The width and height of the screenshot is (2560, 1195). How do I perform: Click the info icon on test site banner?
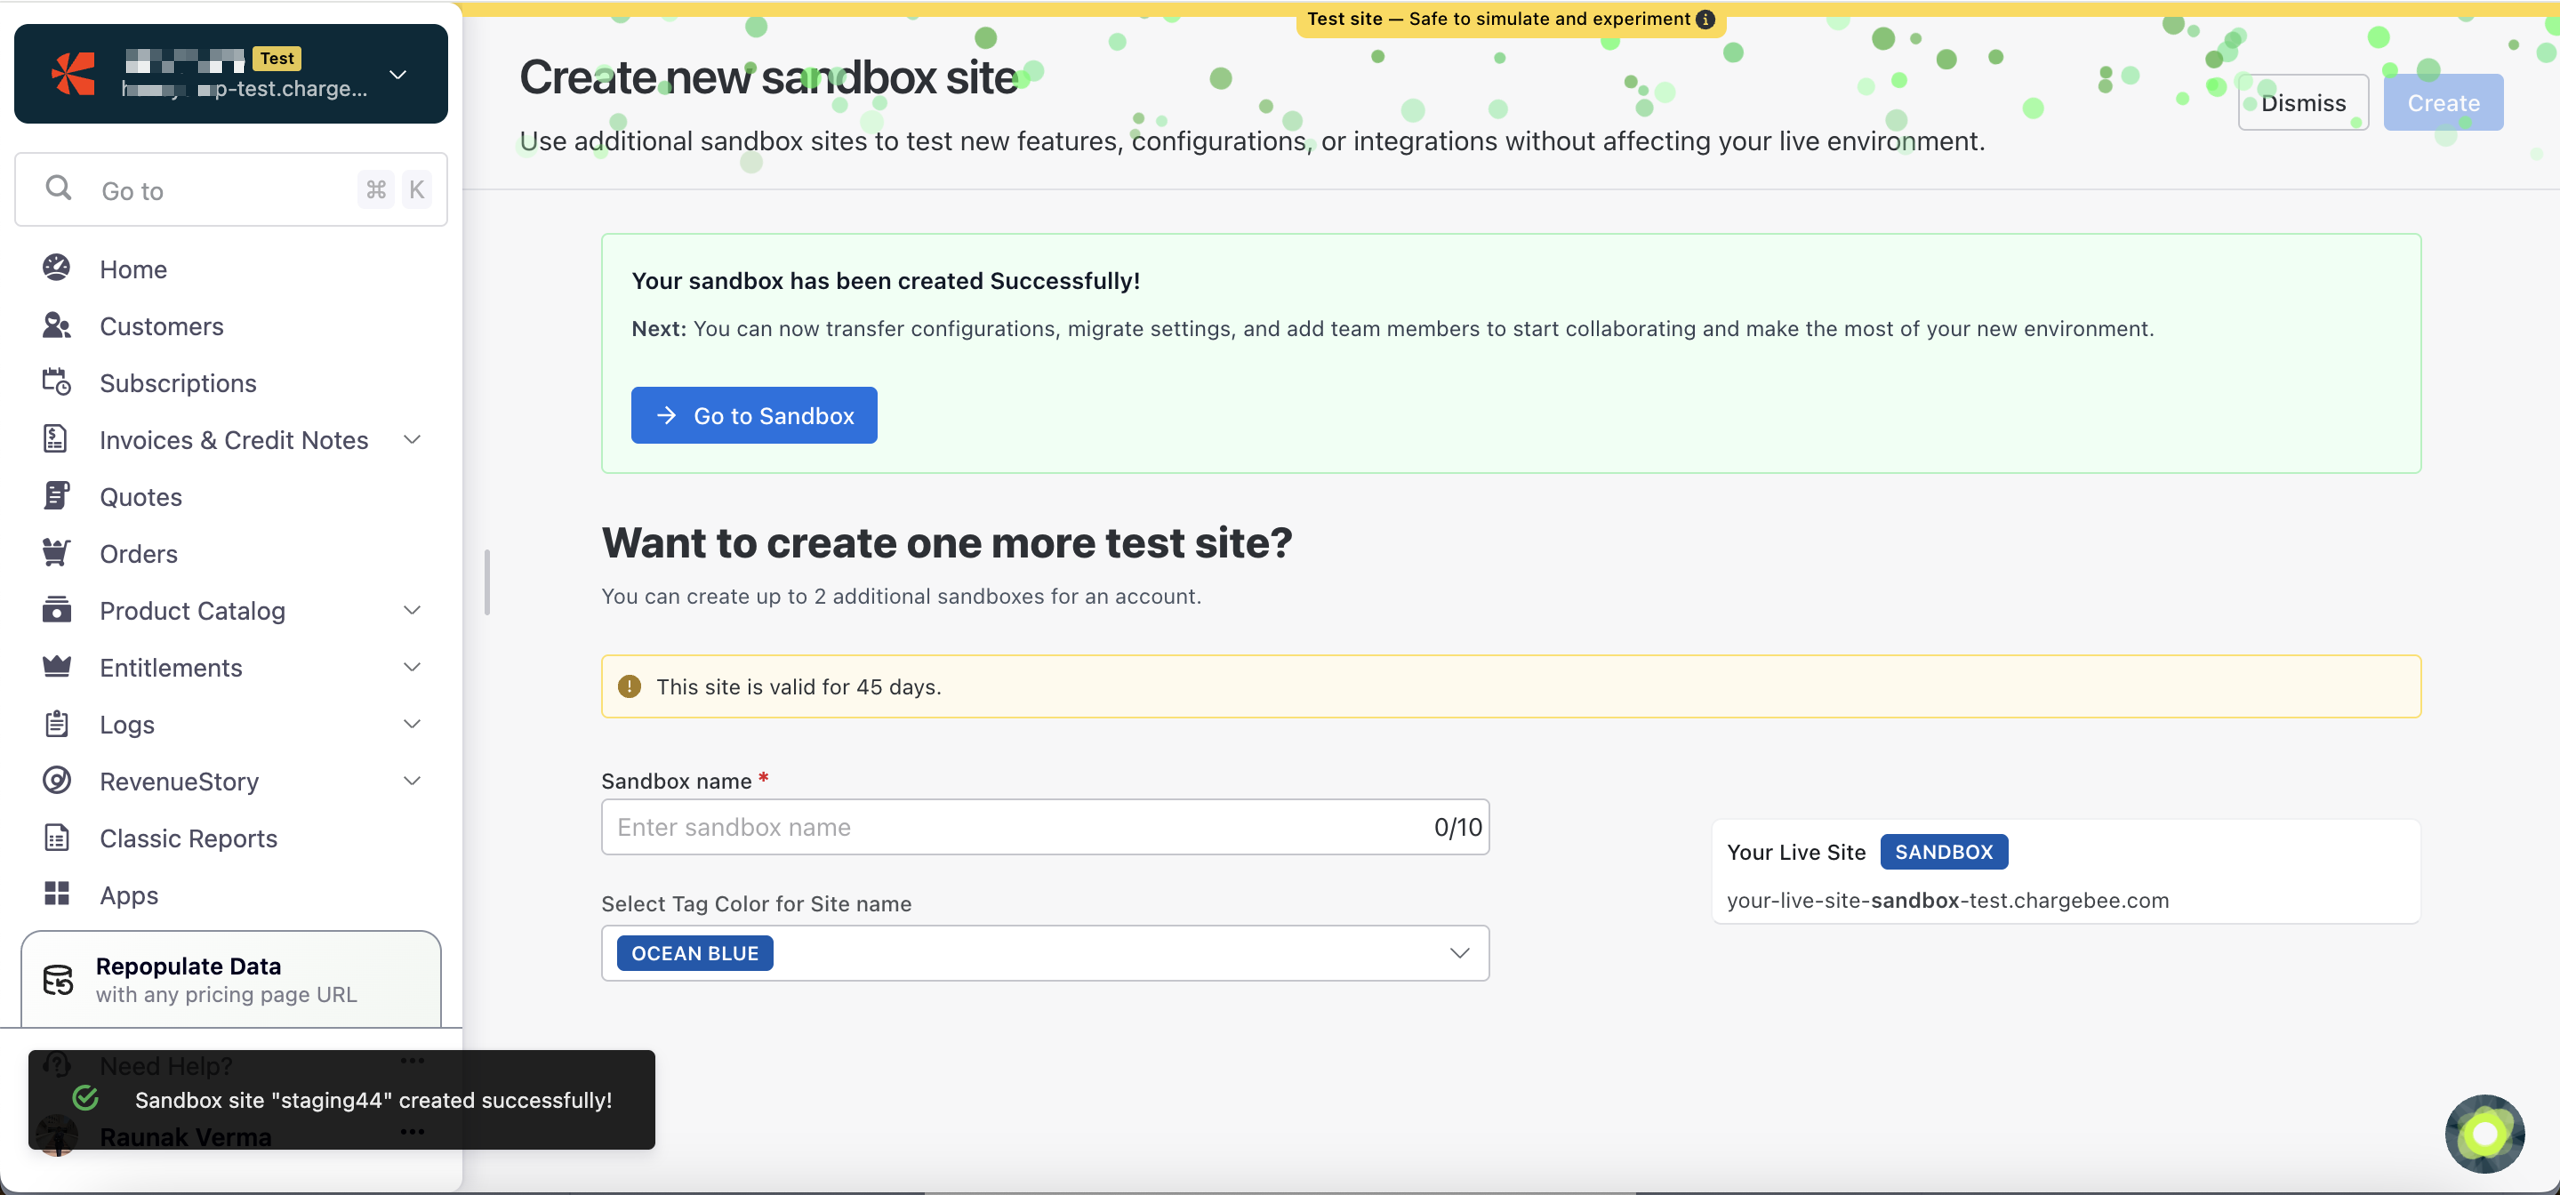pyautogui.click(x=1705, y=19)
